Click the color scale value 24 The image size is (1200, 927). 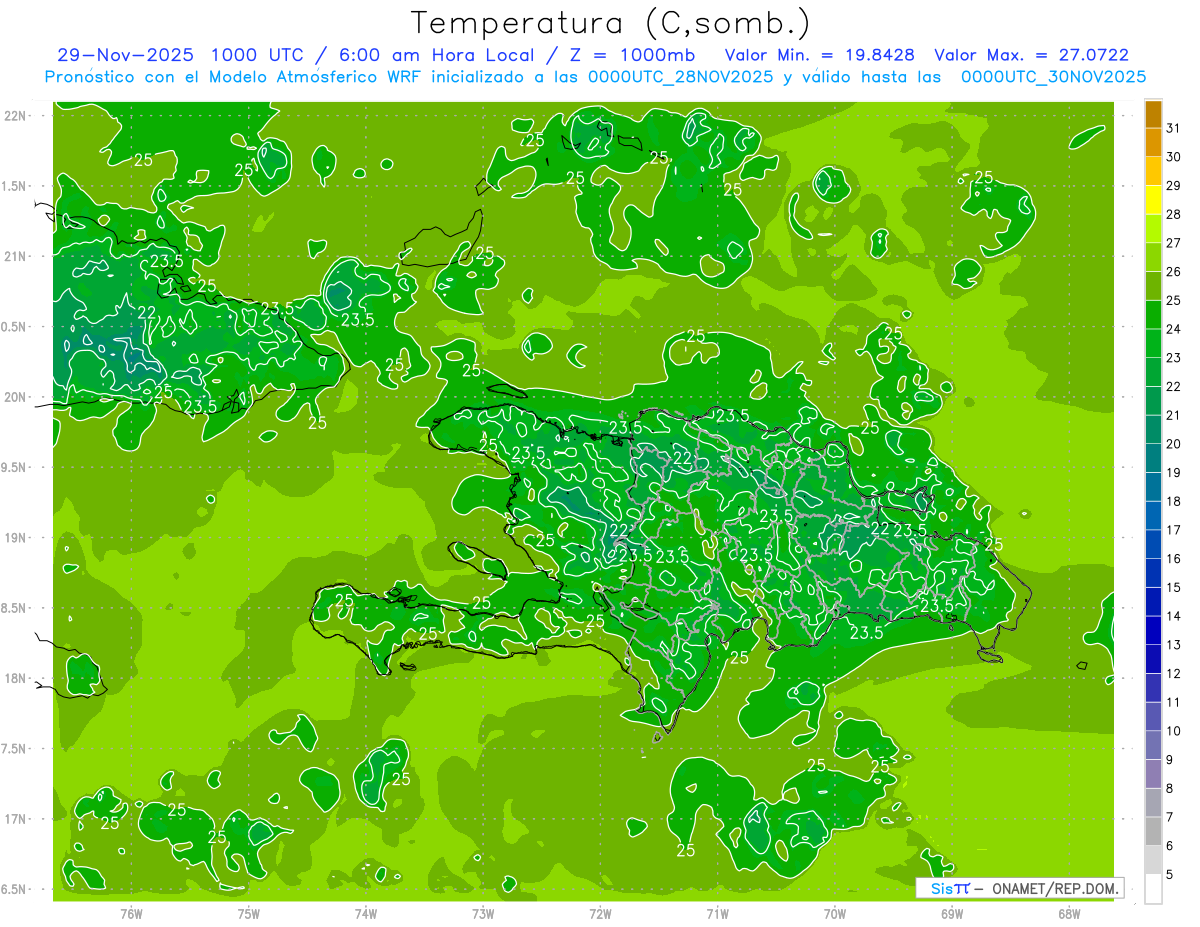point(1174,329)
